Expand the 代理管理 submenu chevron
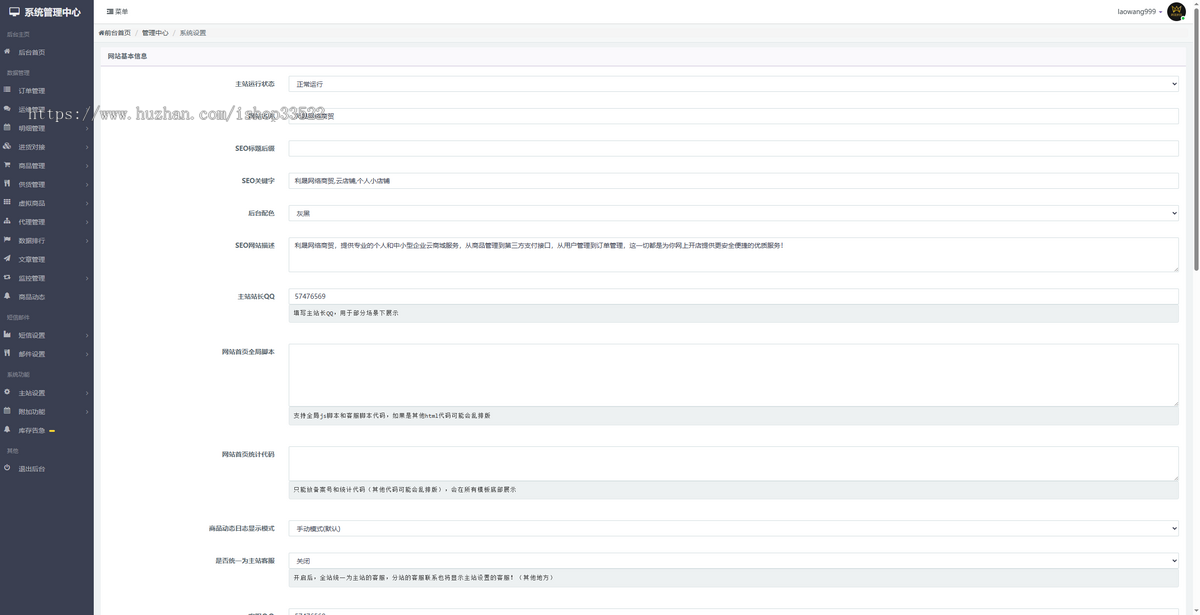1200x615 pixels. click(x=87, y=222)
